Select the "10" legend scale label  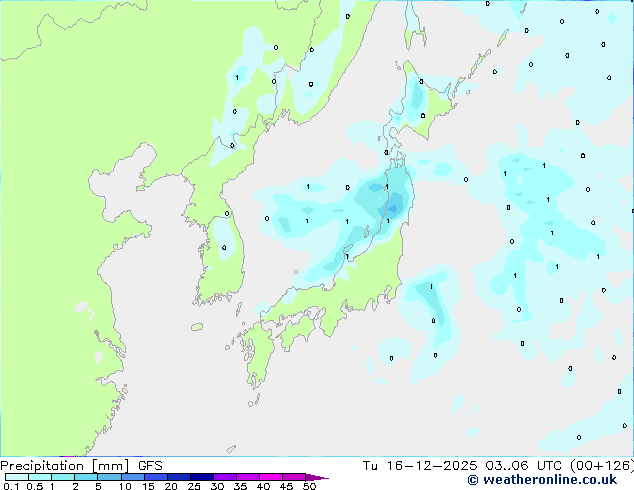[125, 486]
